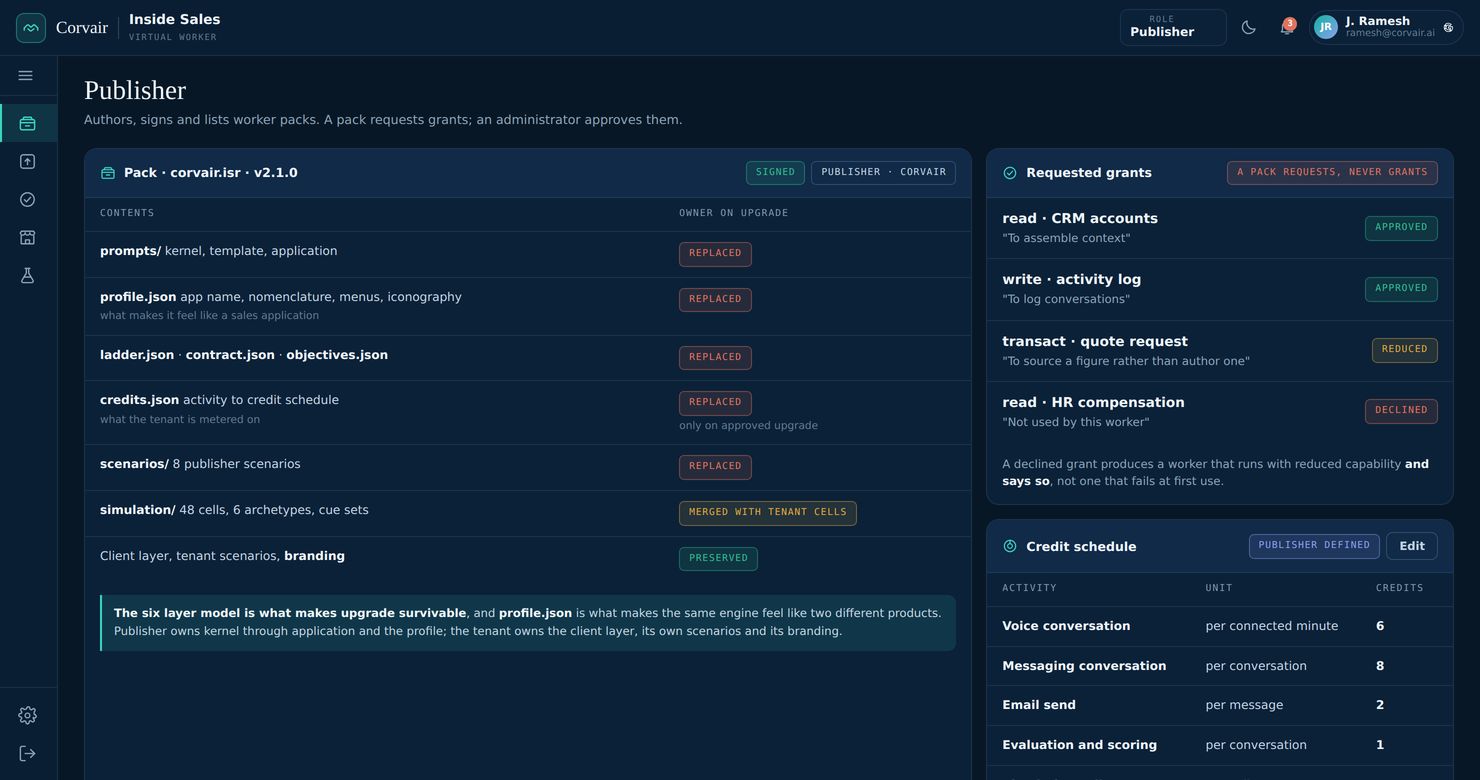Screen dimensions: 1480x780
Task: Click REPLACED badge in ladder.json row
Action: [715, 358]
